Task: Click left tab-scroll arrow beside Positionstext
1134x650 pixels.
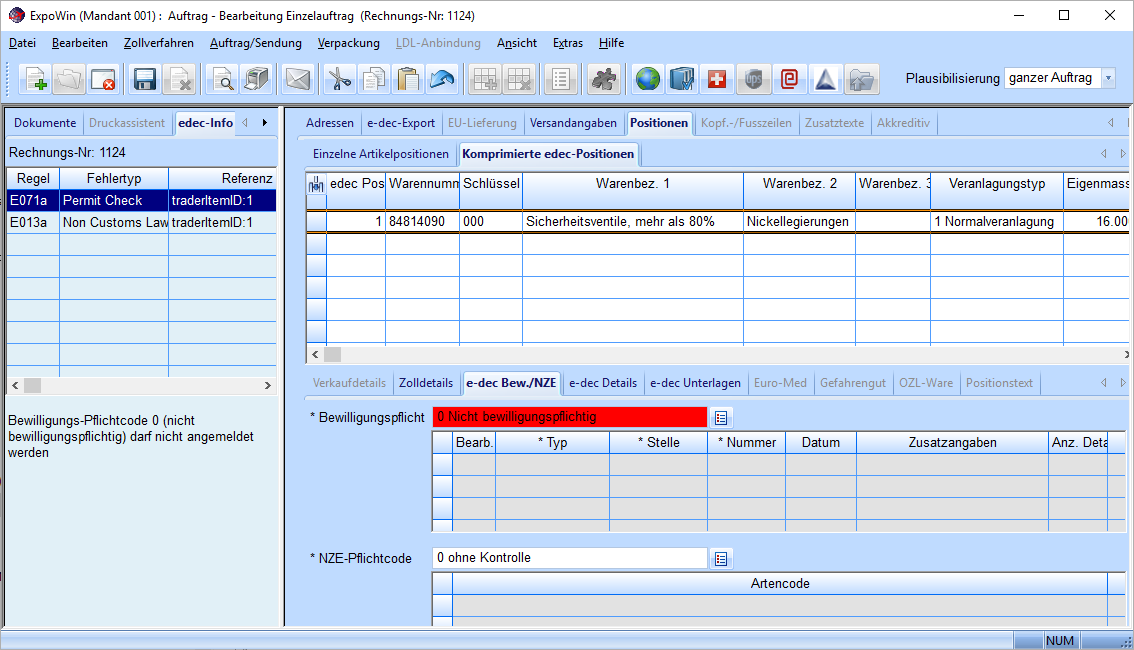Action: 1104,382
